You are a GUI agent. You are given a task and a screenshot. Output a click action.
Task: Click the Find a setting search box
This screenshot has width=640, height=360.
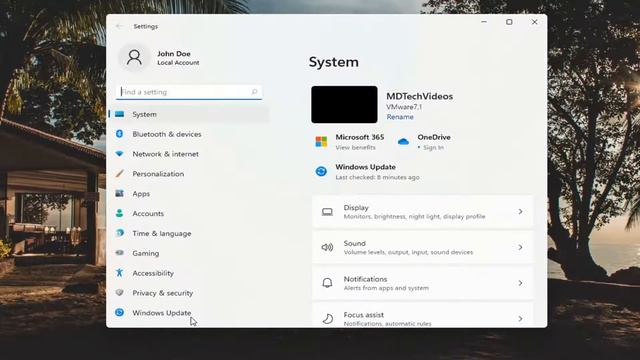point(189,92)
